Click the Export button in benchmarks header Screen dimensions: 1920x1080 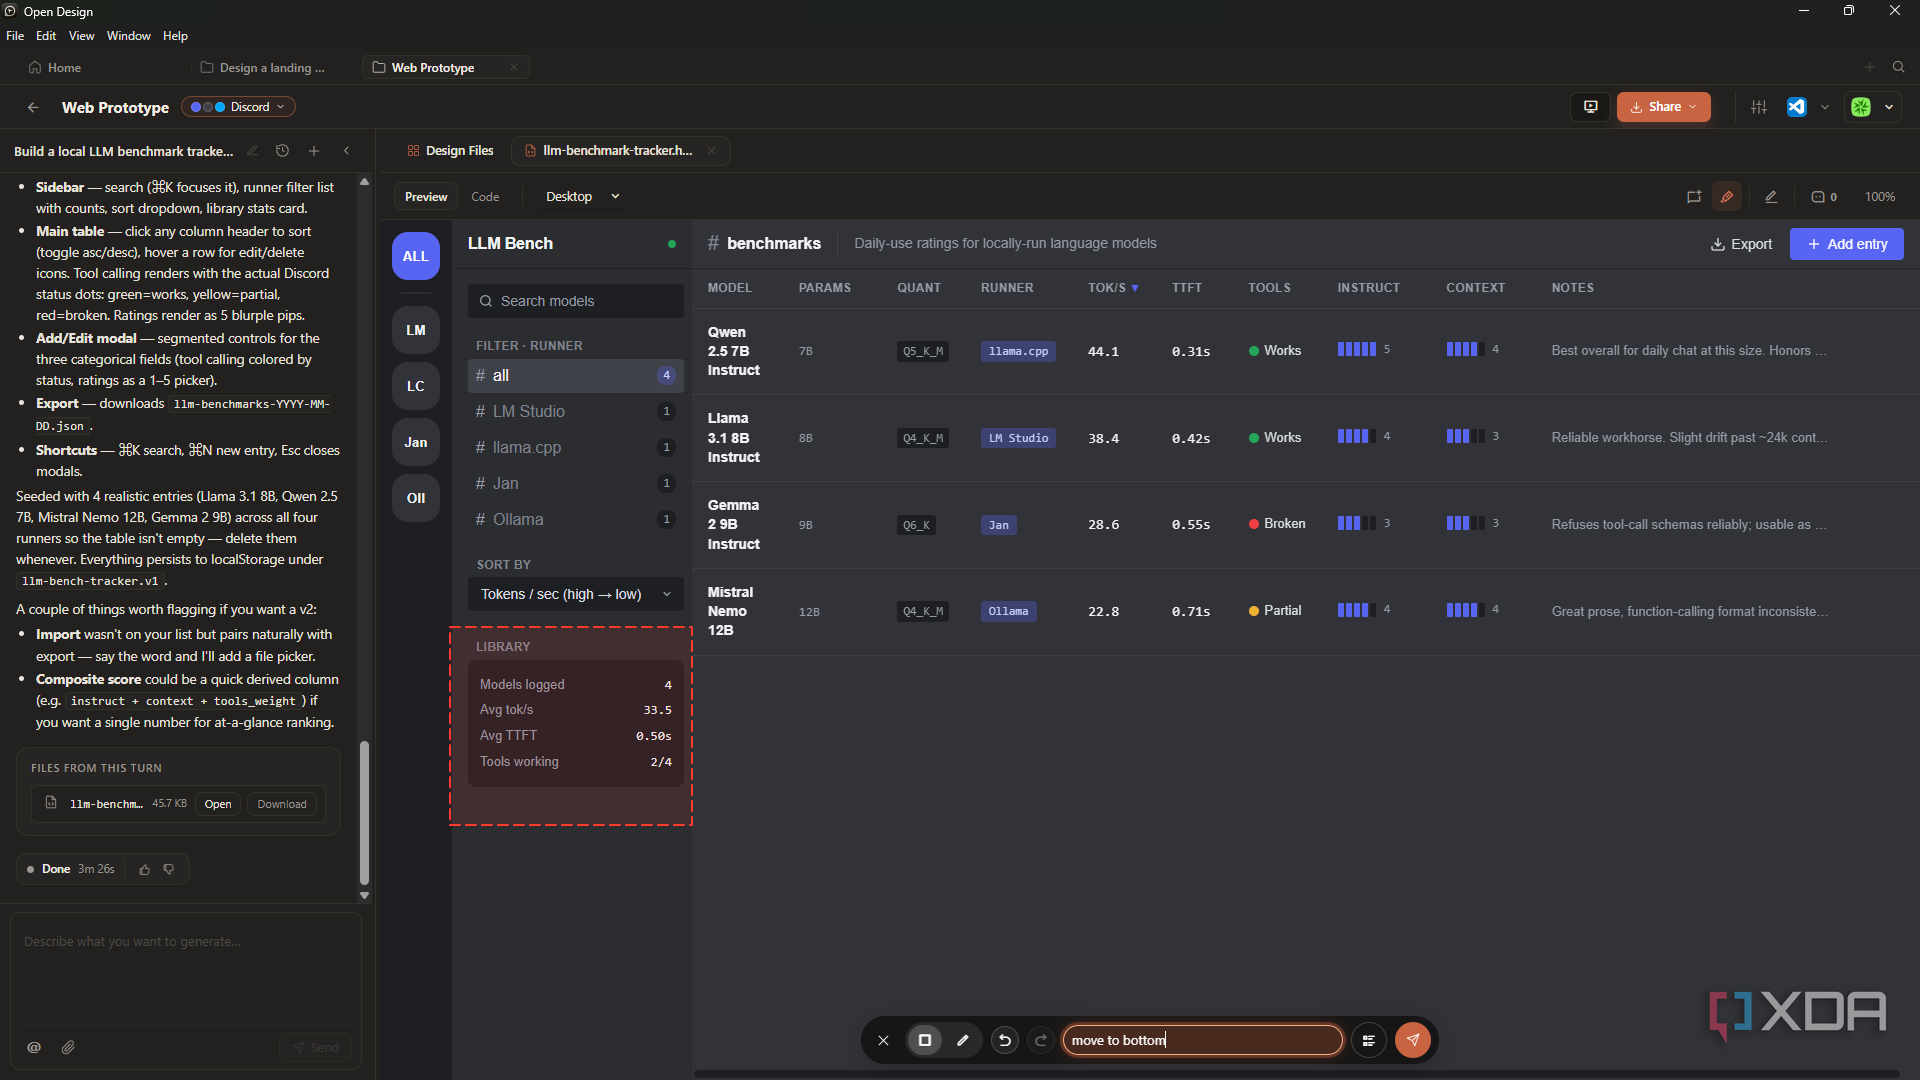(1741, 244)
